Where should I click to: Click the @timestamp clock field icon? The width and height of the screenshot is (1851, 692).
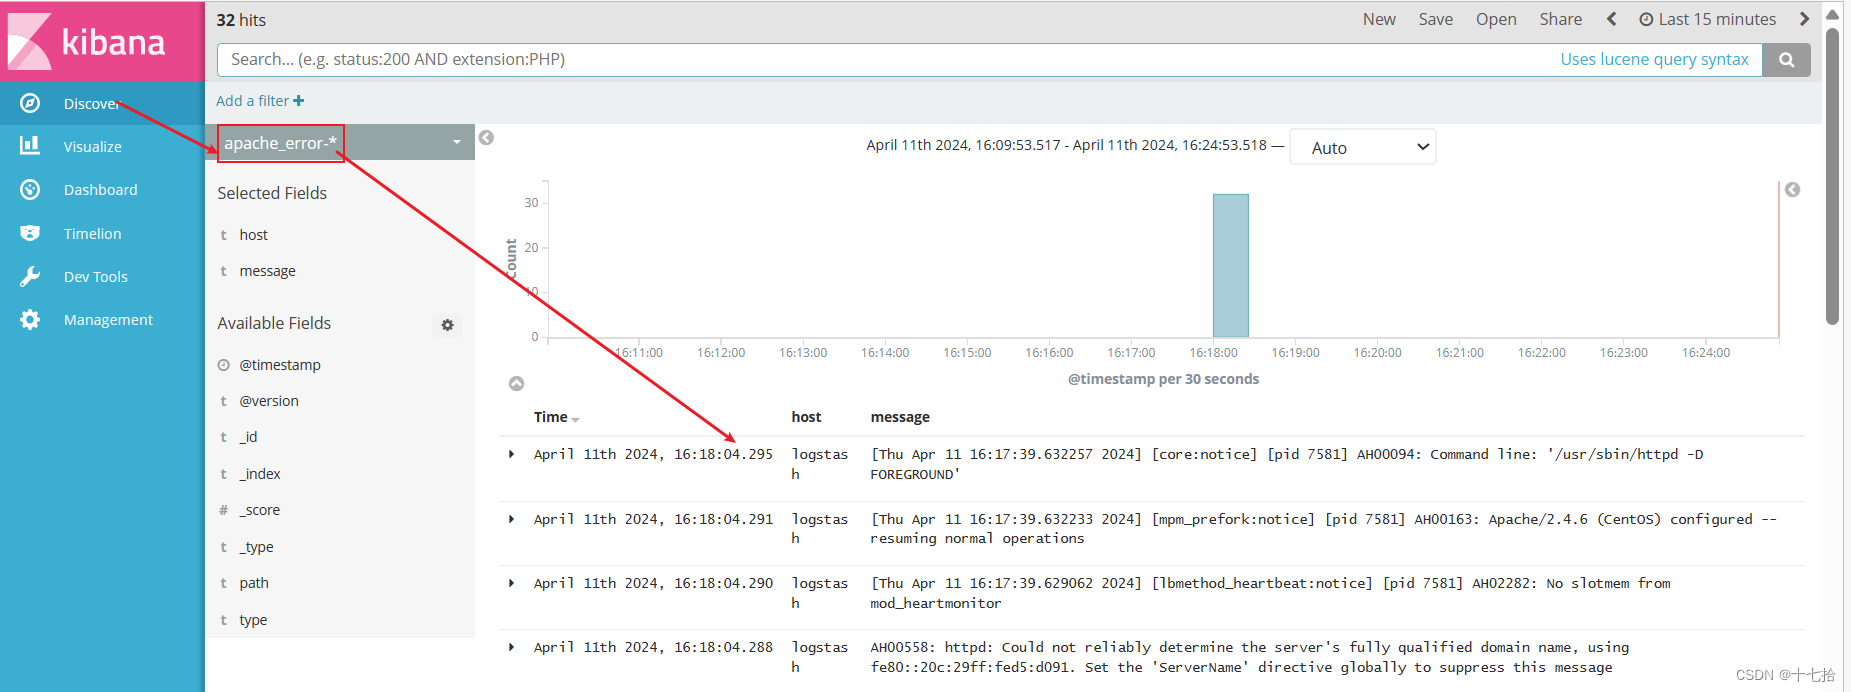[x=224, y=365]
